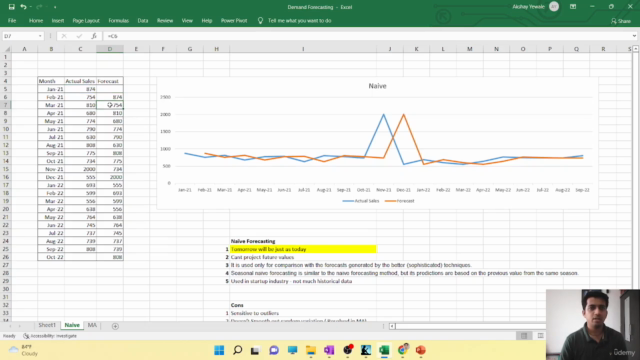Click the Insert Function fx icon
Screen dimensions: 640x360
pyautogui.click(x=94, y=36)
